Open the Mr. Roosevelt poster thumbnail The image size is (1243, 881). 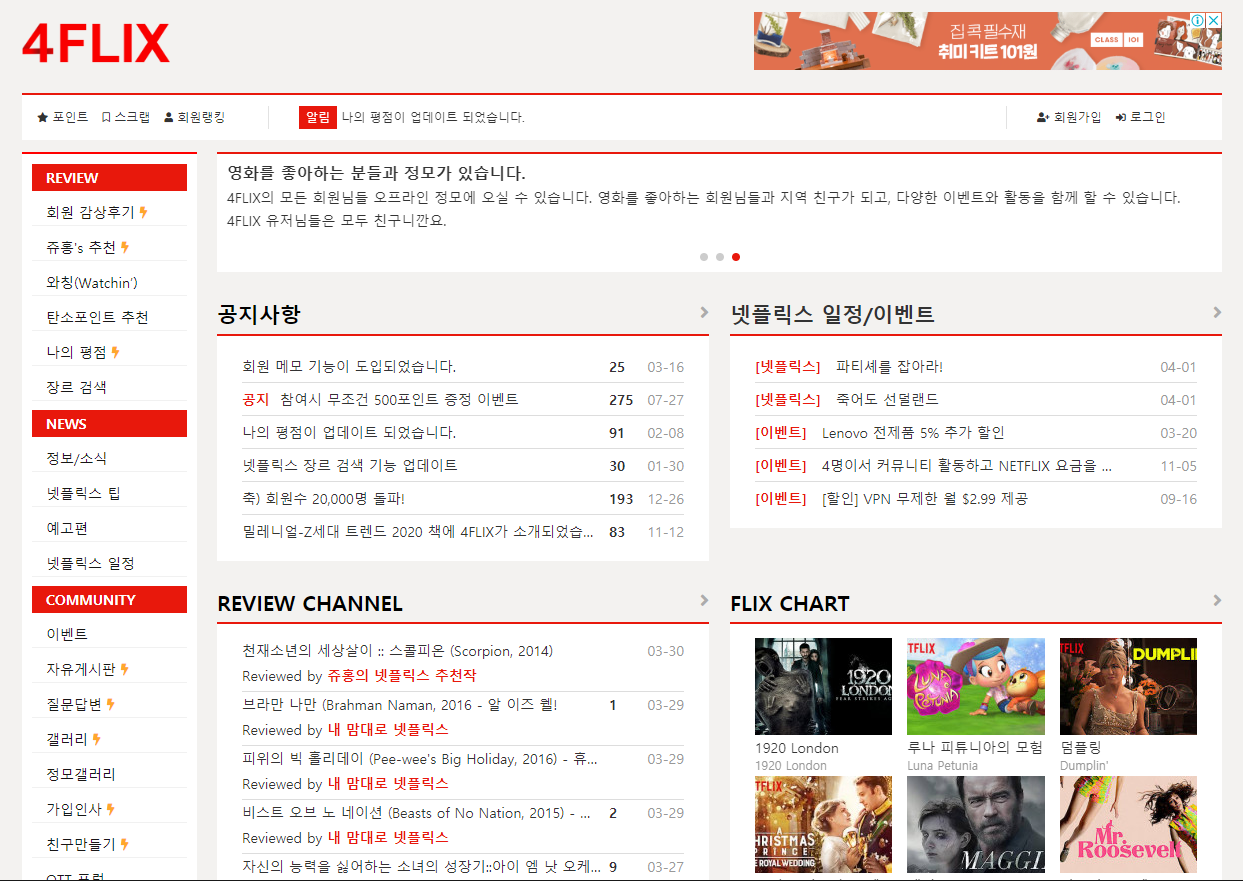point(1128,825)
